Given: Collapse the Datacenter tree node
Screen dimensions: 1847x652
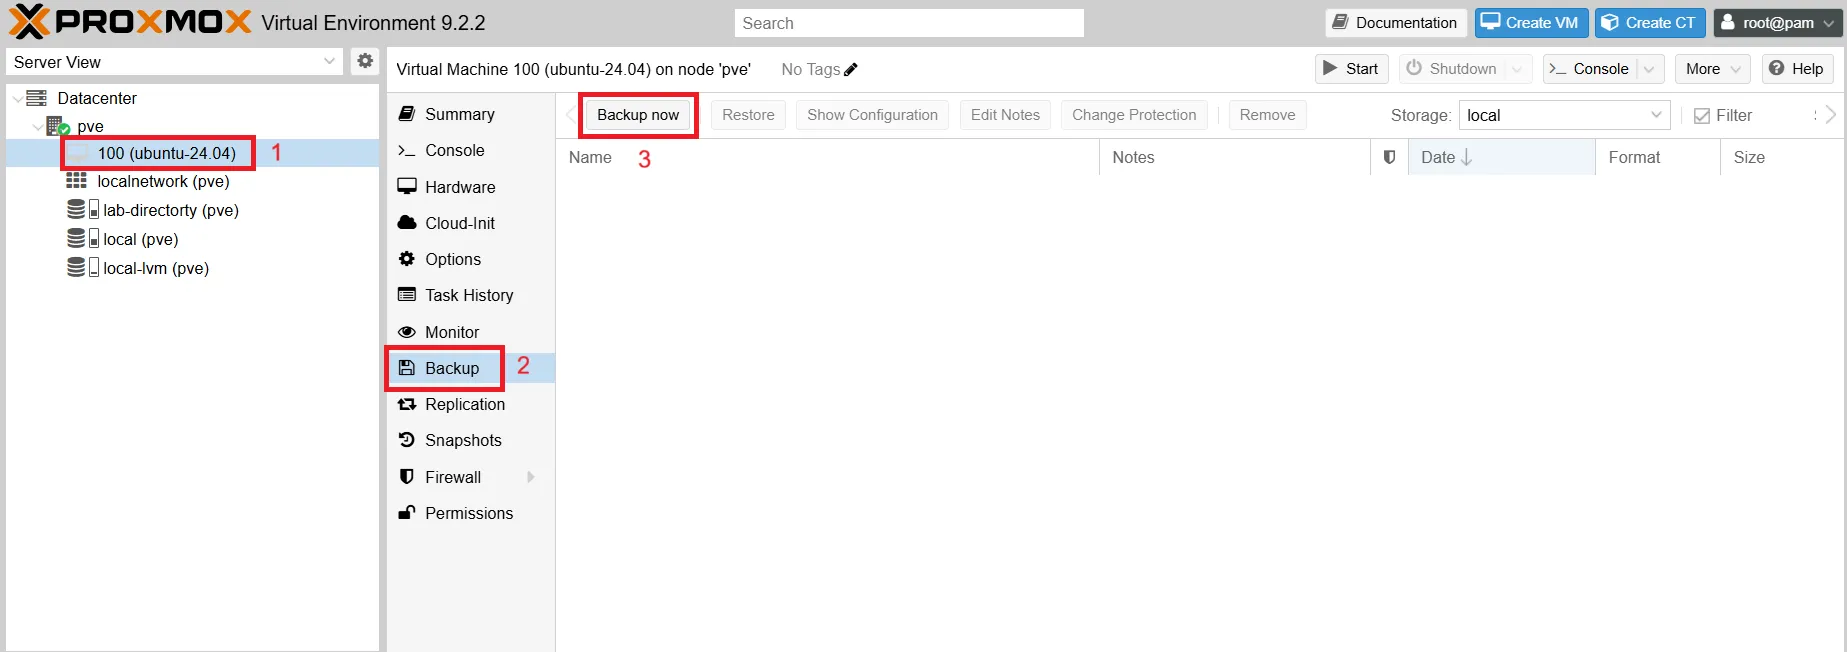Looking at the screenshot, I should 17,99.
